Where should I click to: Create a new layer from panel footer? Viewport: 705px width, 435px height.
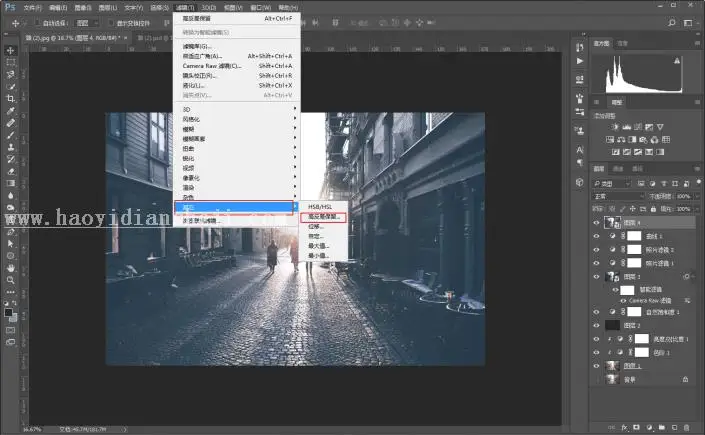tap(674, 427)
